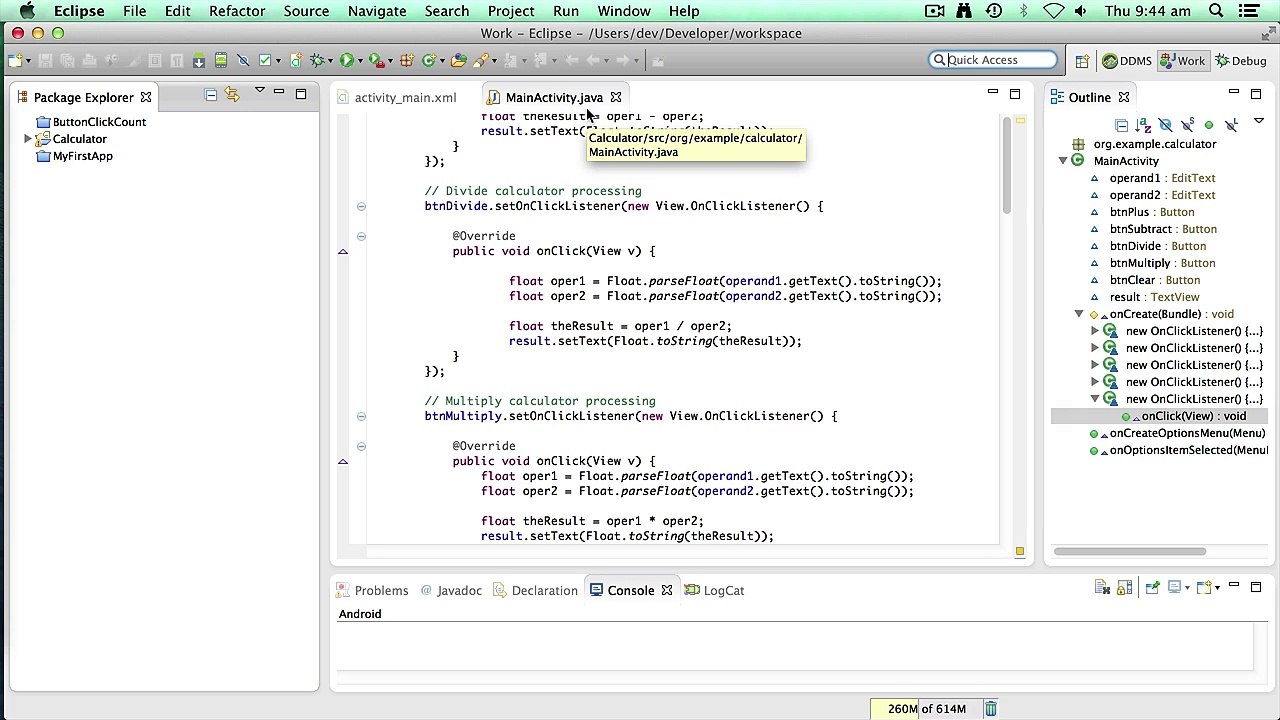Open the Run button dropdown arrow
1280x720 pixels.
(360, 61)
